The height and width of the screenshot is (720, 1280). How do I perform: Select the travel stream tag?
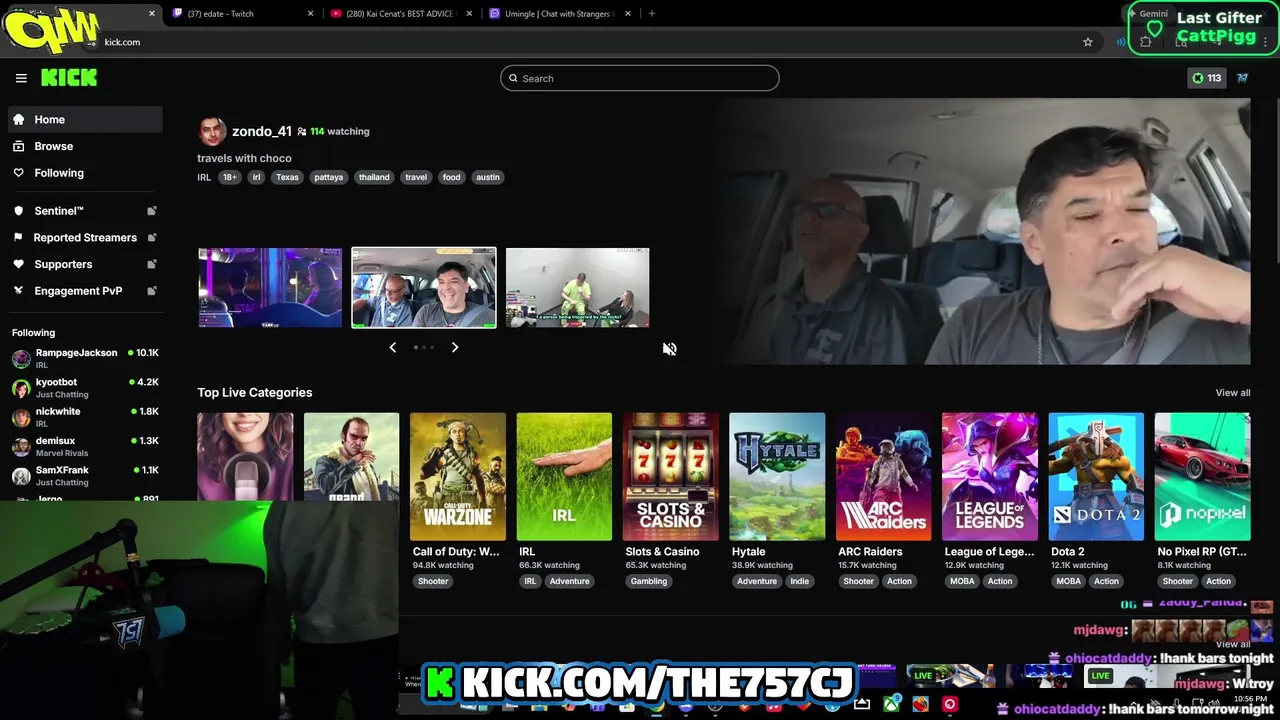[x=416, y=177]
